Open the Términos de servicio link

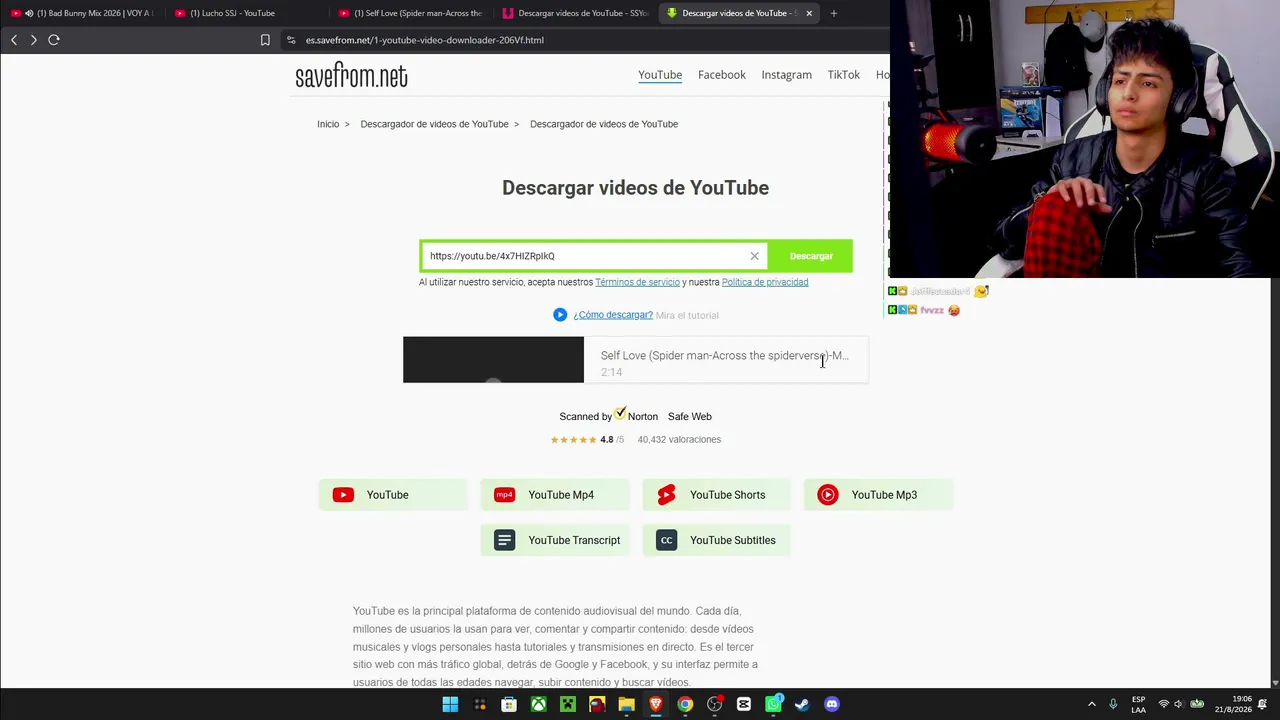click(x=637, y=282)
